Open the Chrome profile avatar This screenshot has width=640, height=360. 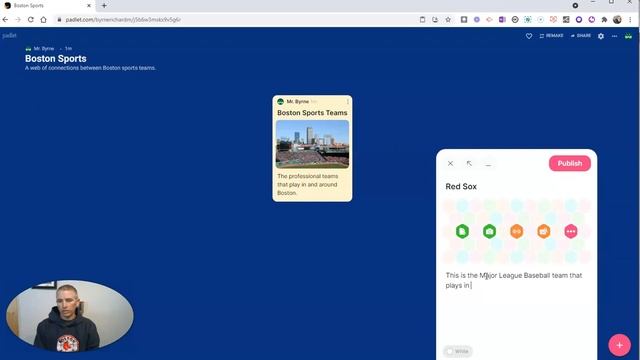(617, 19)
